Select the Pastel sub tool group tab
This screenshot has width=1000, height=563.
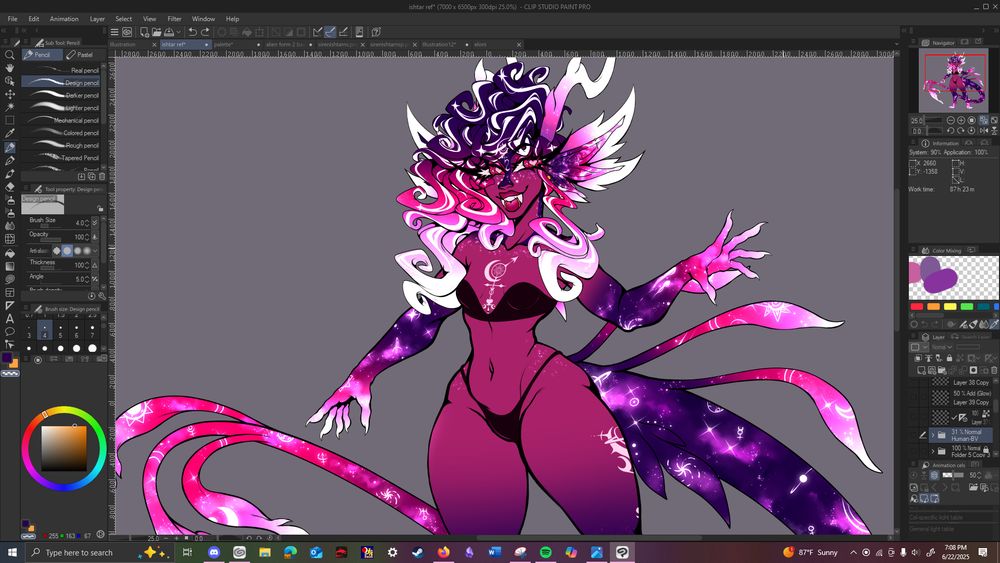84,55
